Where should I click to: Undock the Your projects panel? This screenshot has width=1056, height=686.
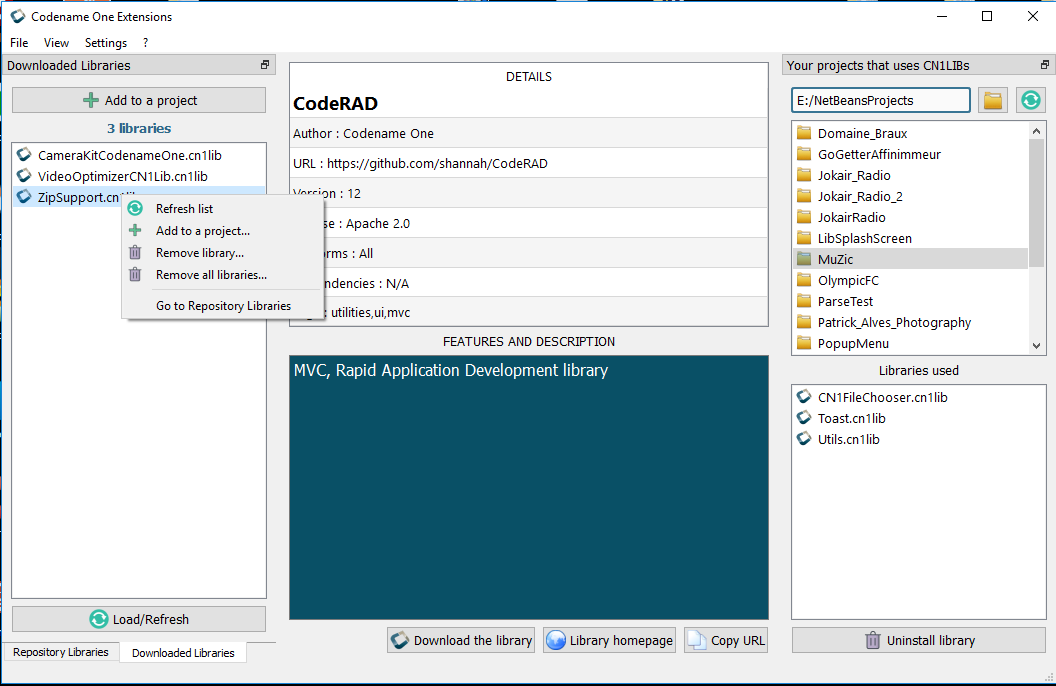click(1045, 65)
